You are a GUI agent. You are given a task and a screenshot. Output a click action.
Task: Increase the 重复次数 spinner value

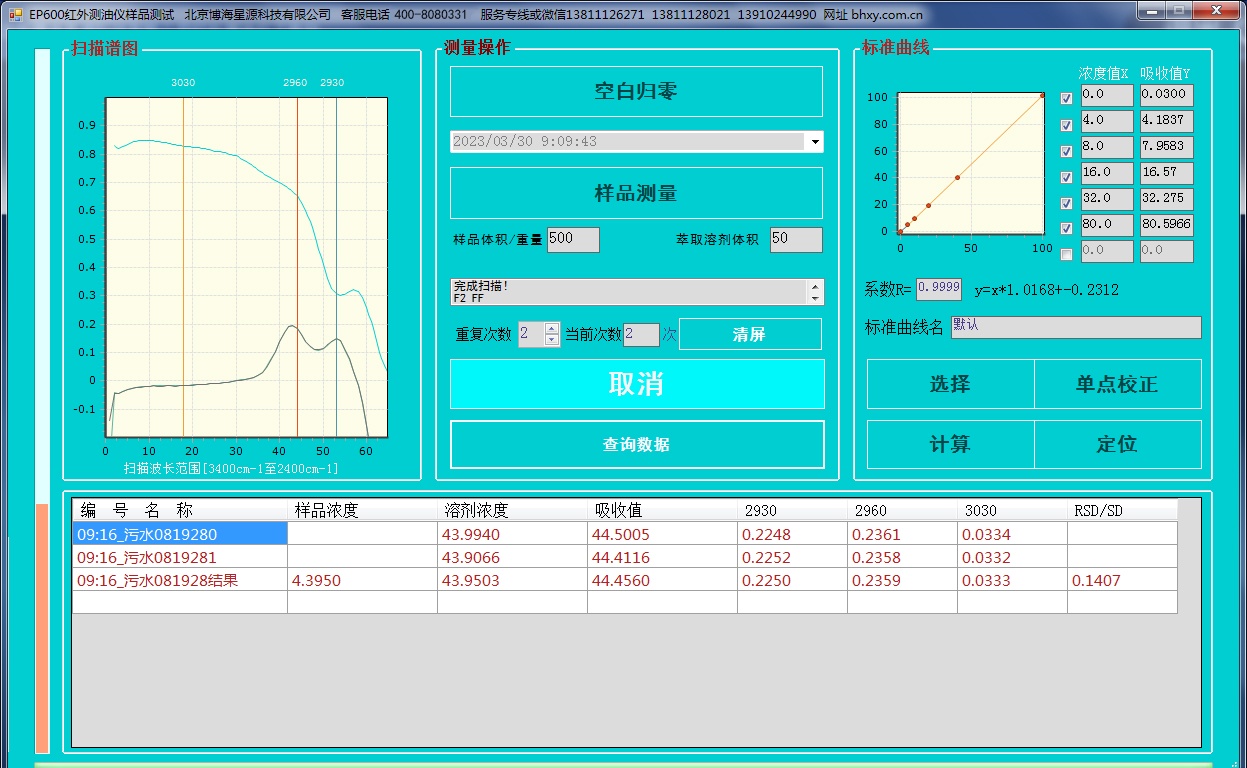[552, 329]
